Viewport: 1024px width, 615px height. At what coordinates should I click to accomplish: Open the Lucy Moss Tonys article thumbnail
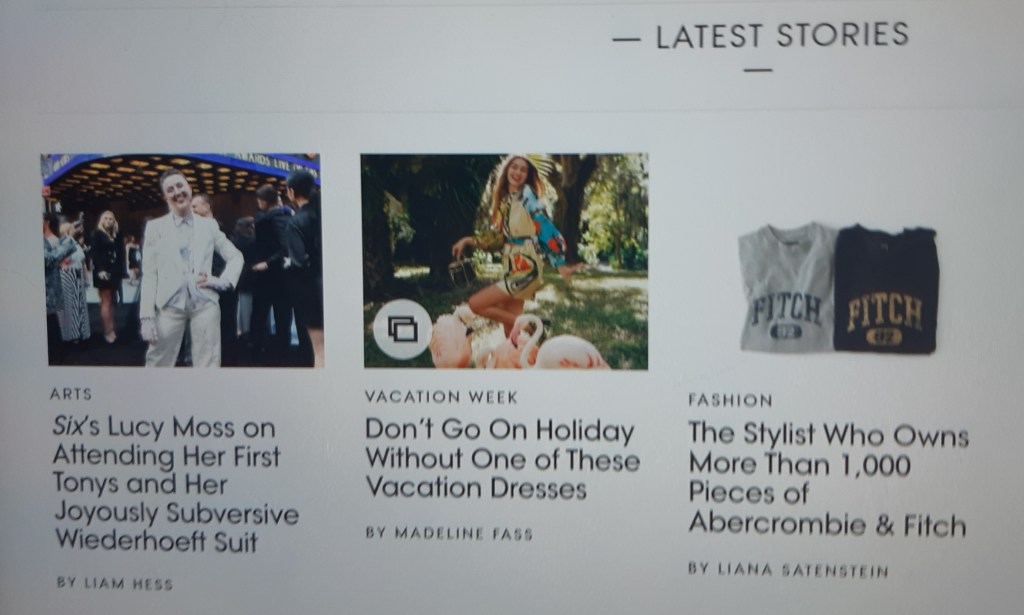tap(182, 260)
